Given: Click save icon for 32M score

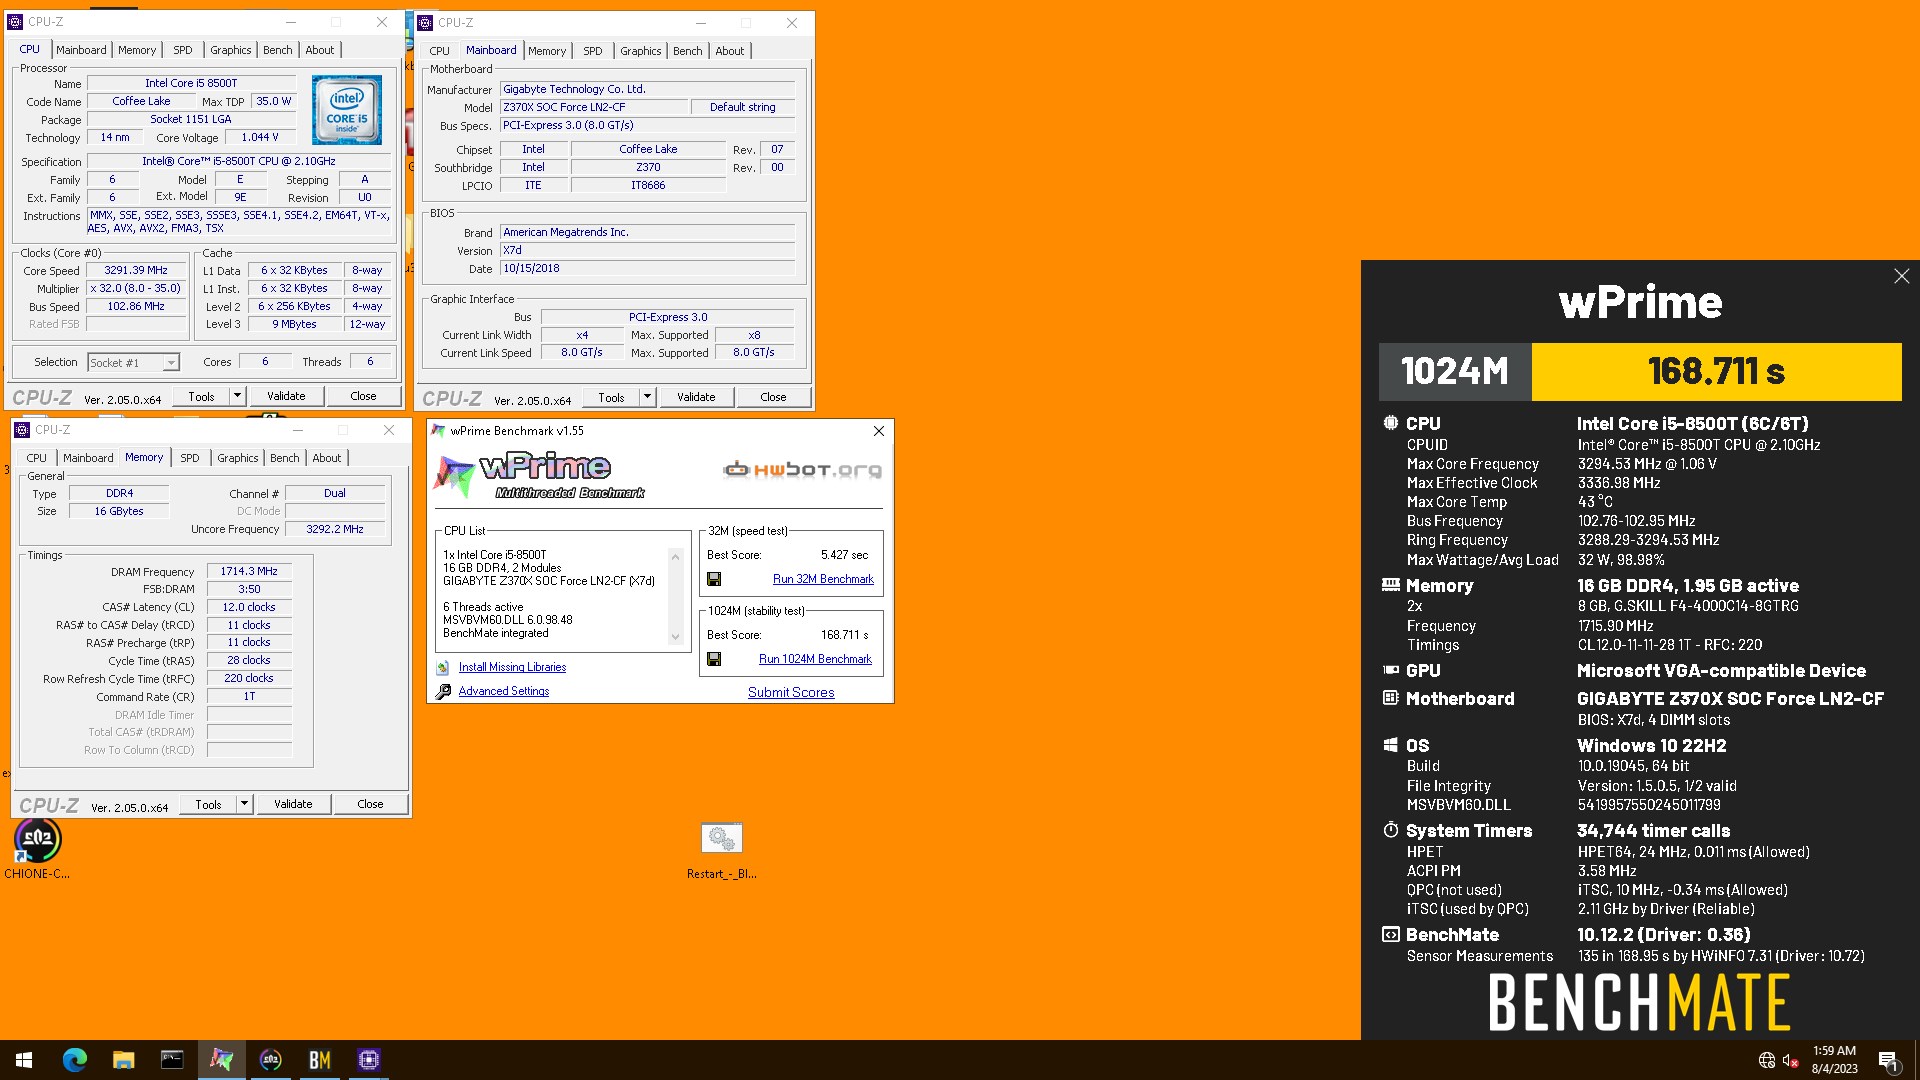Looking at the screenshot, I should point(714,579).
